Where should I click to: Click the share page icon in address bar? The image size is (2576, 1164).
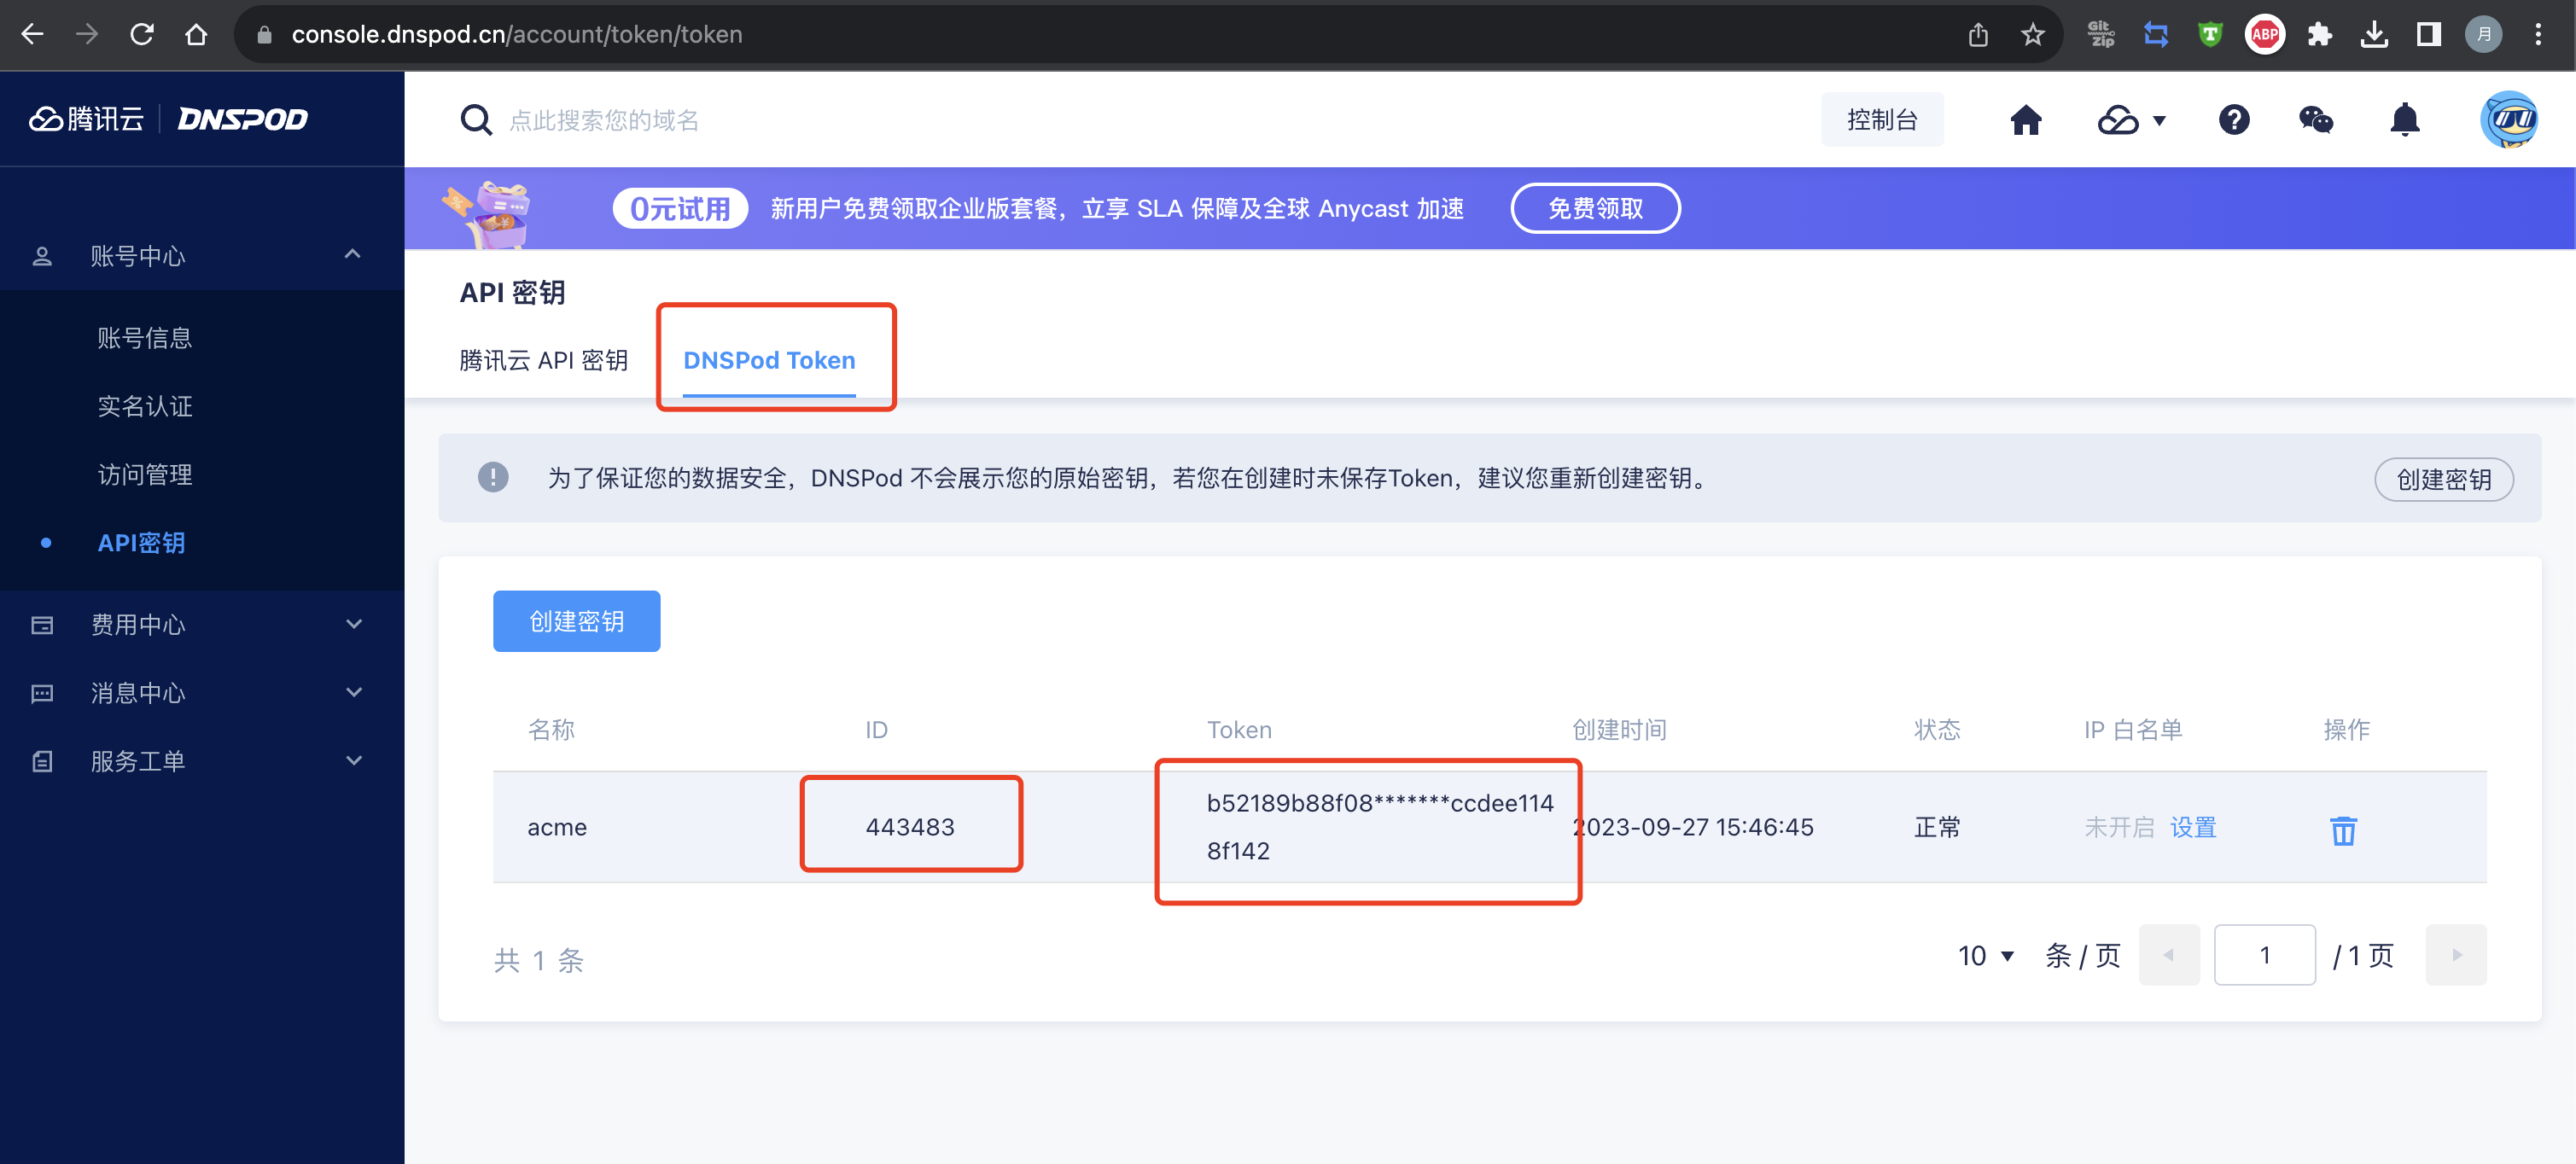1978,35
